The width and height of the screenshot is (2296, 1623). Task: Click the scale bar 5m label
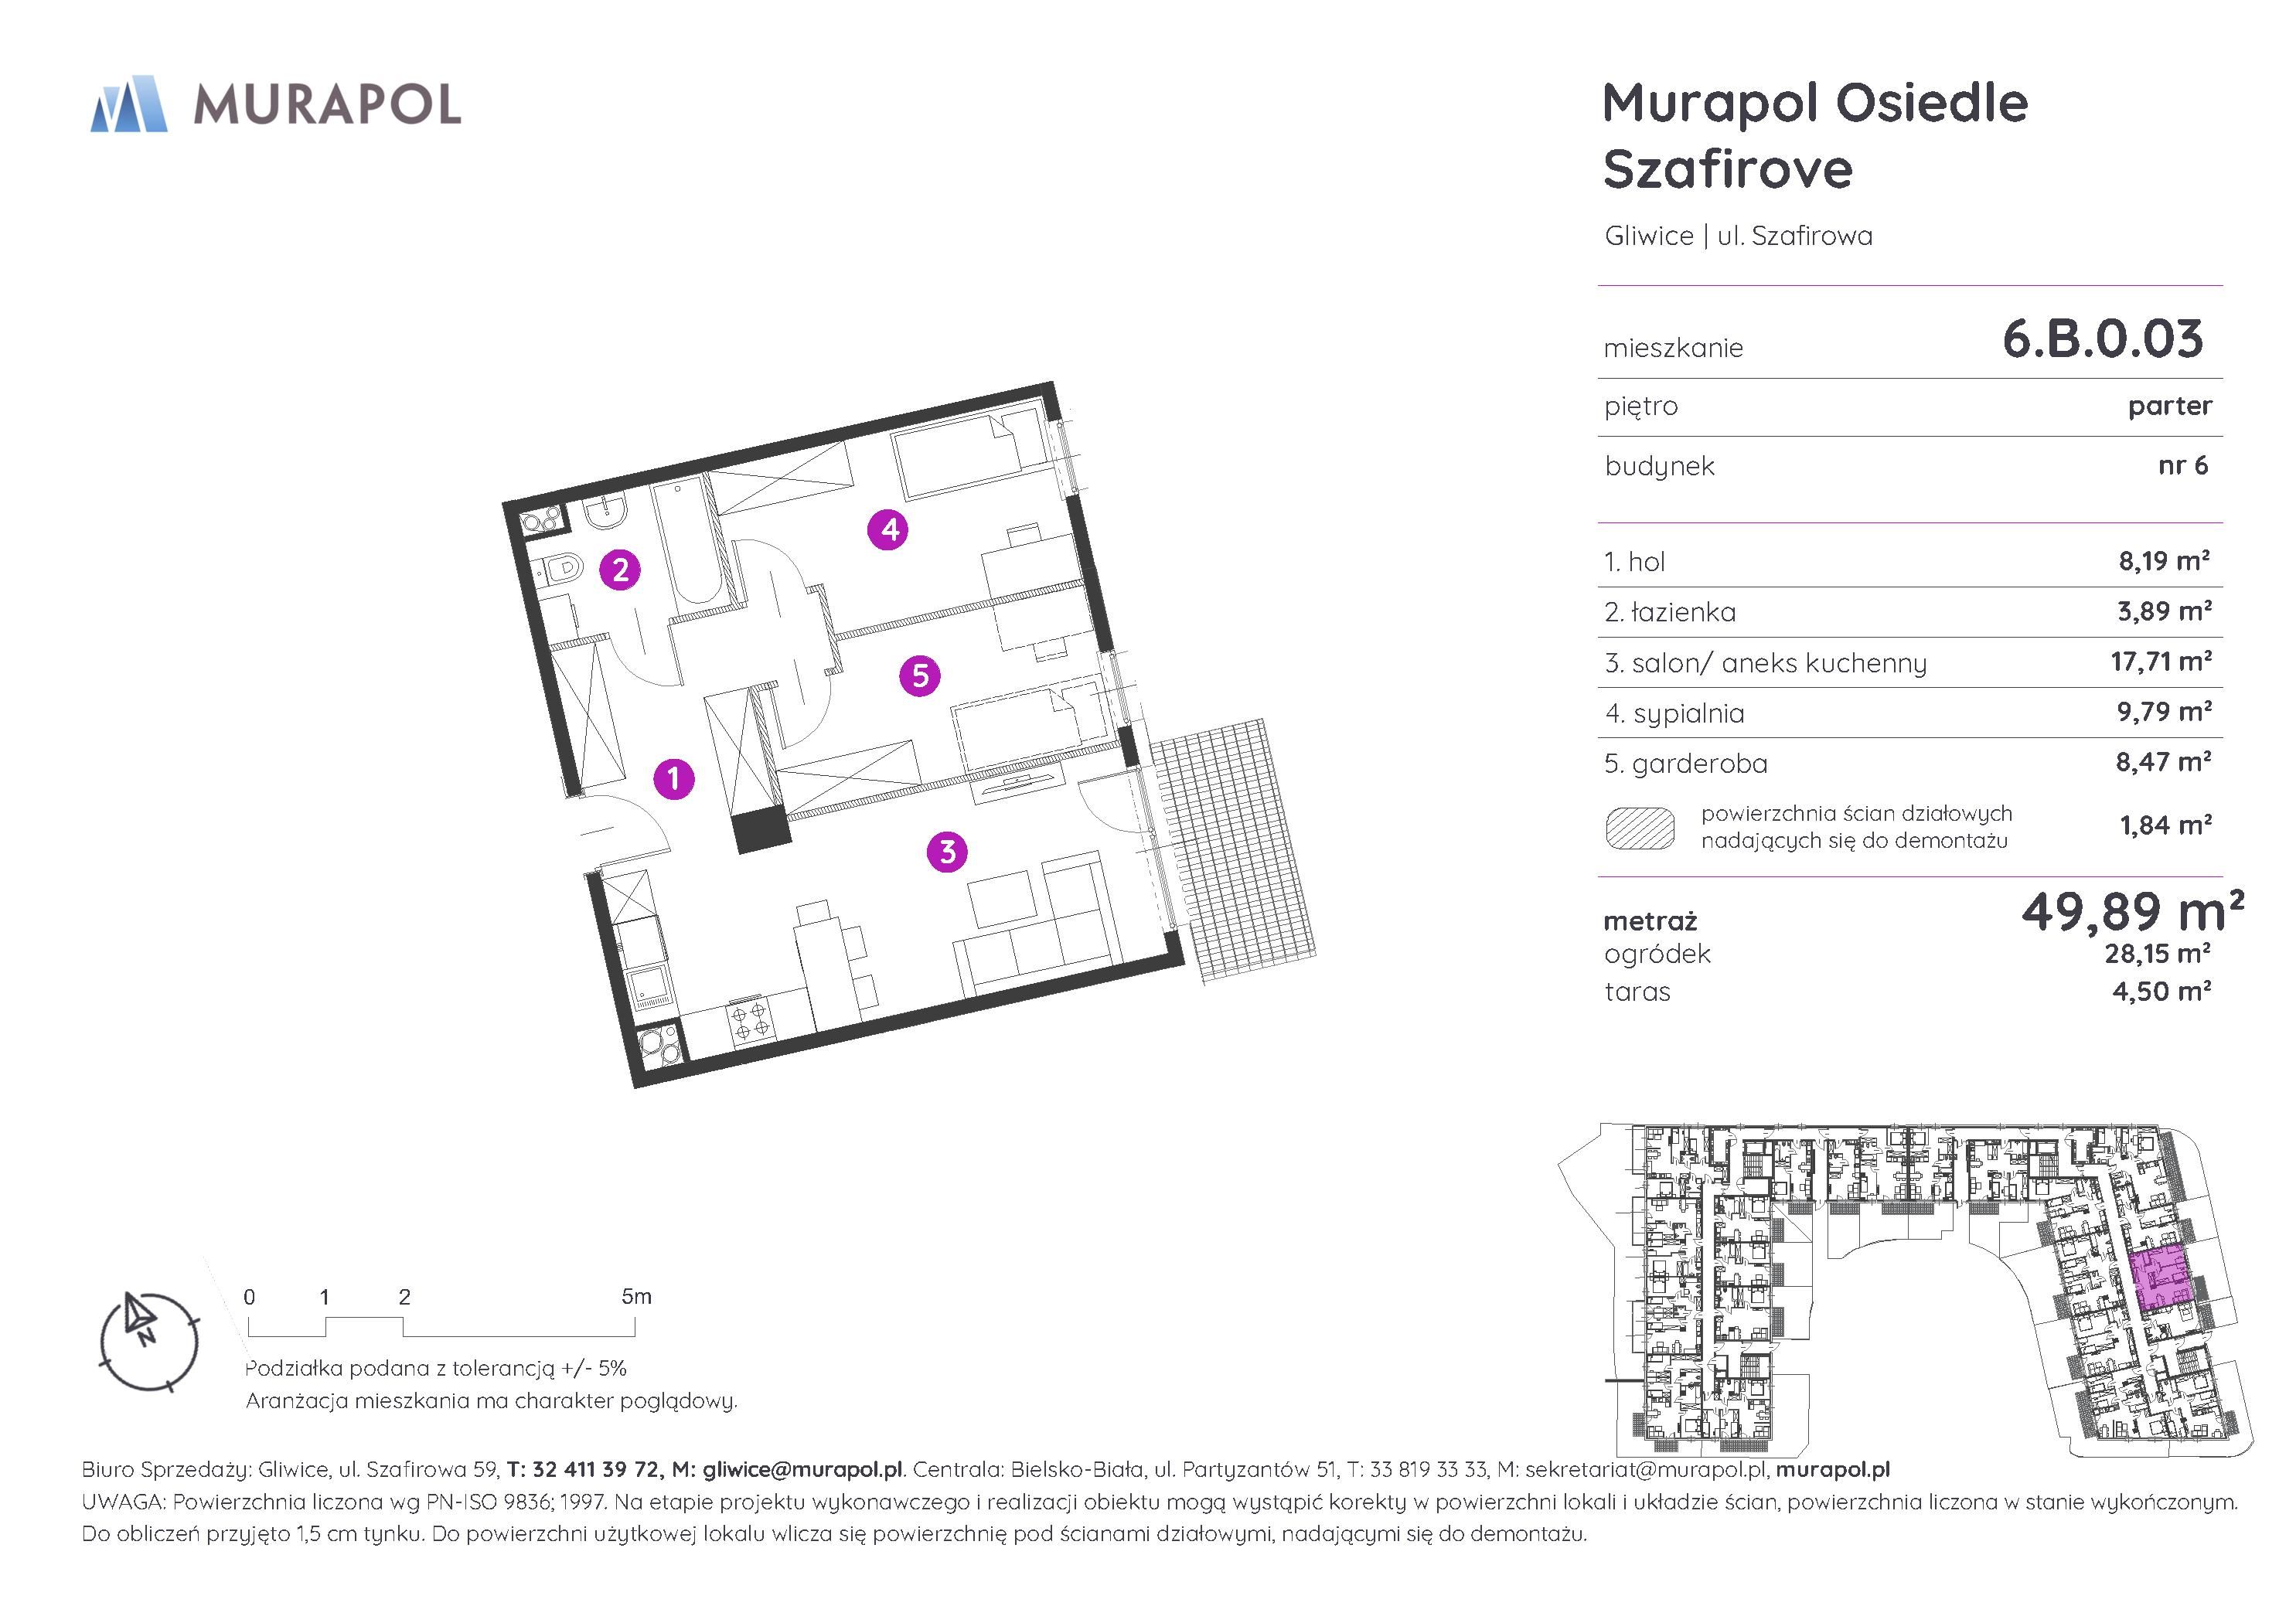pyautogui.click(x=636, y=1297)
